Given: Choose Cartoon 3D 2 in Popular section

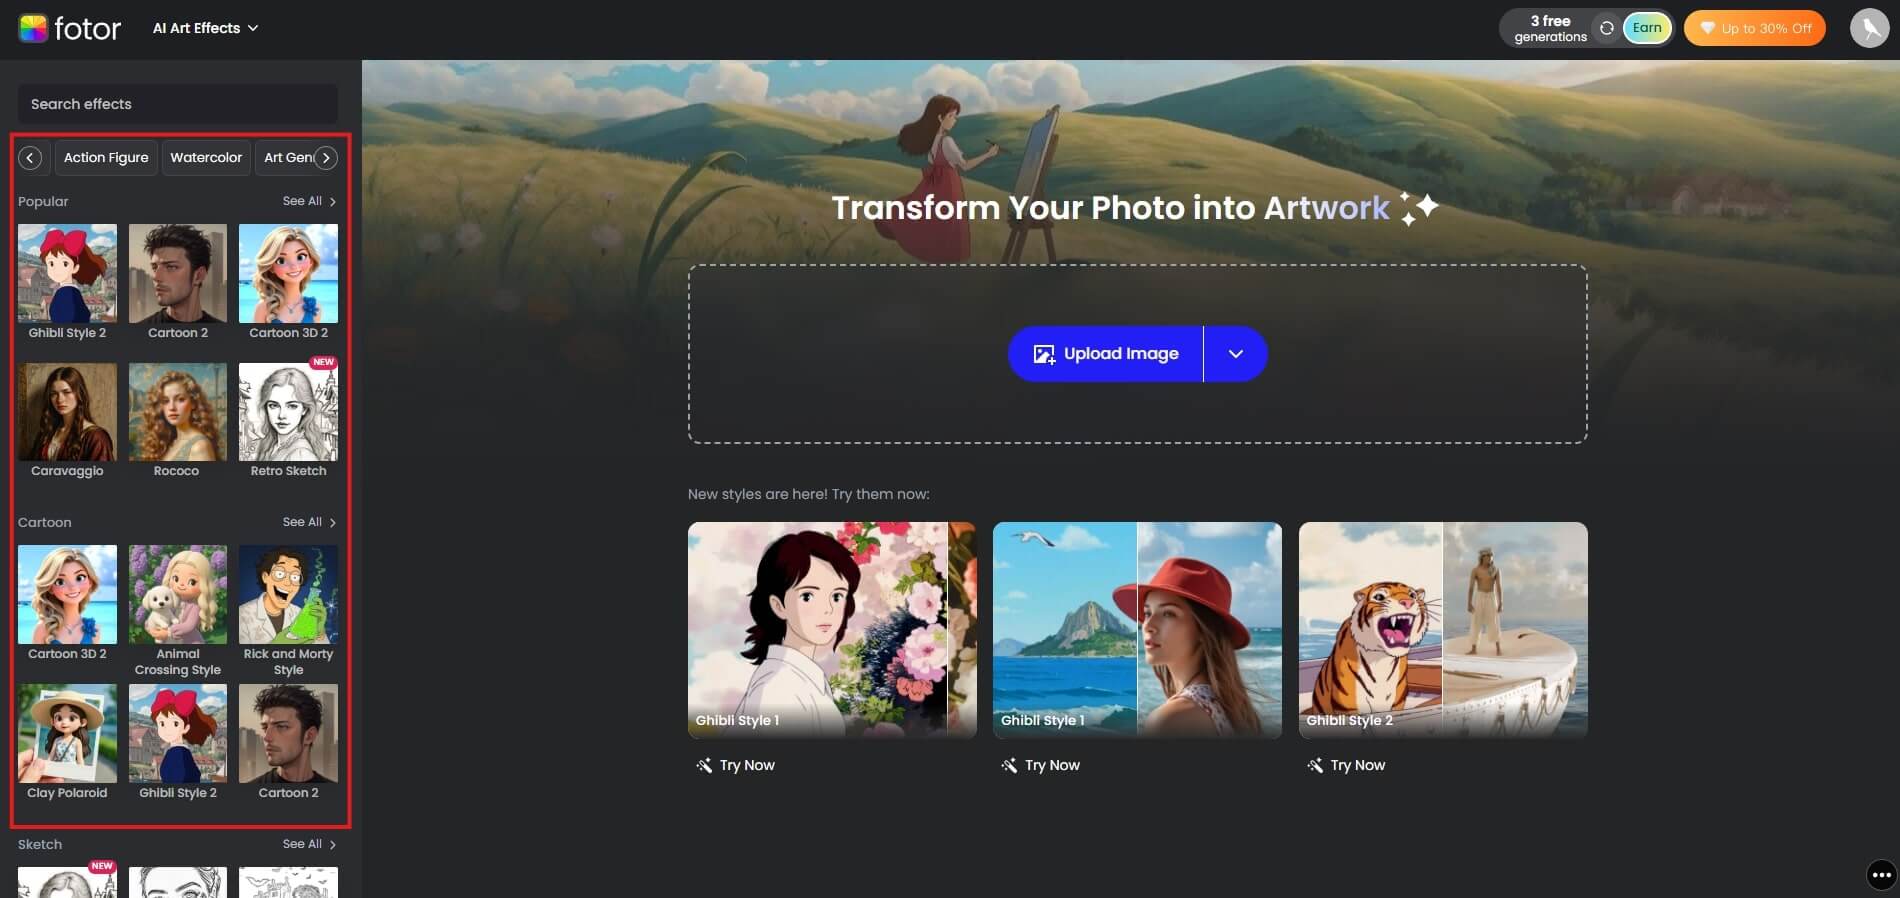Looking at the screenshot, I should click(x=288, y=282).
